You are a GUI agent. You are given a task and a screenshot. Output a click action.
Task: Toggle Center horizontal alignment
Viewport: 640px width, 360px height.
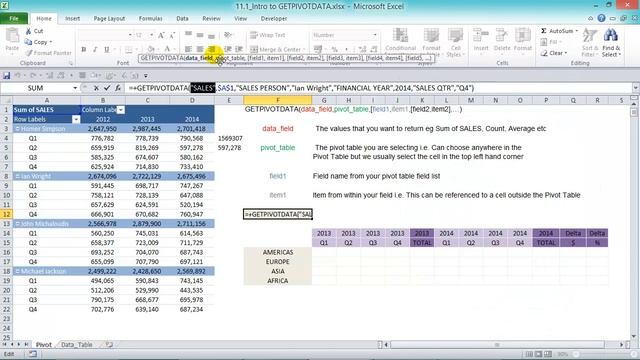pos(200,49)
